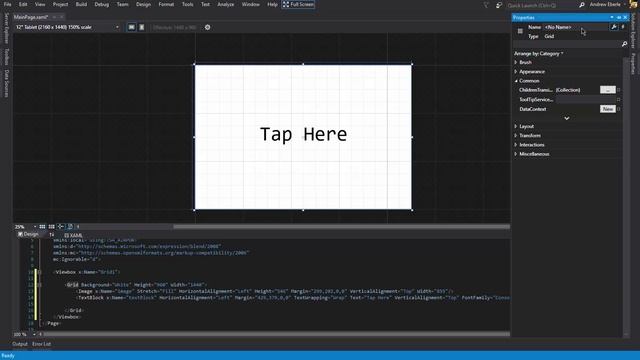This screenshot has height=360, width=640.
Task: Set the designer to portrait orientation
Action: (142, 27)
